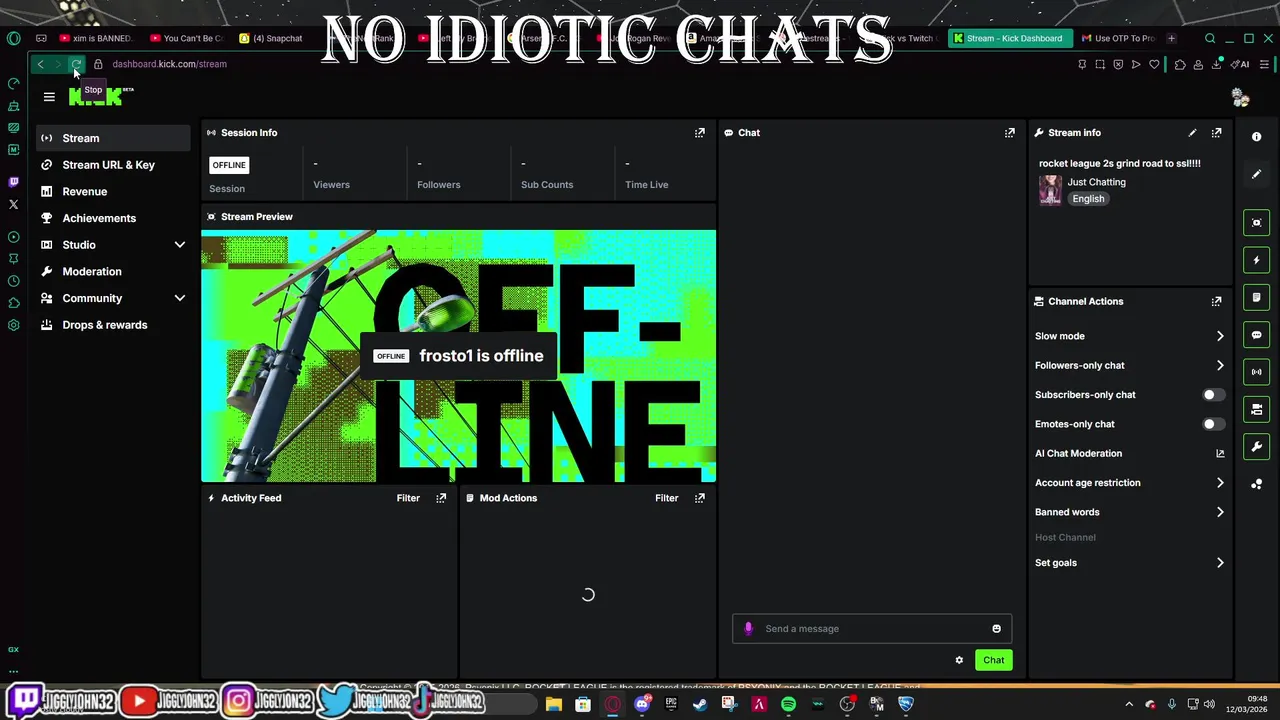The image size is (1280, 720).
Task: Open the emoji picker in chat input
Action: coord(996,629)
